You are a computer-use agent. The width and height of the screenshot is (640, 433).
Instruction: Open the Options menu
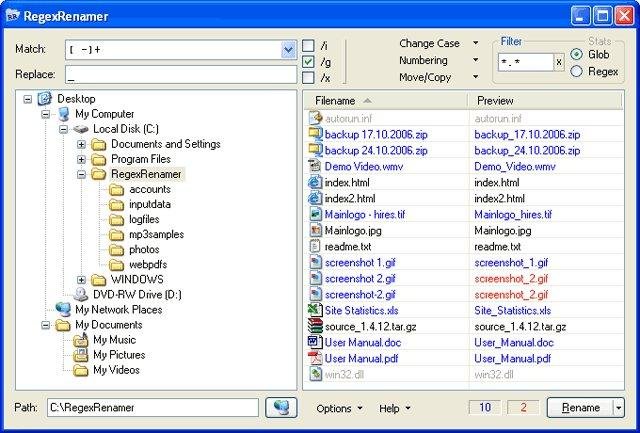(x=340, y=408)
